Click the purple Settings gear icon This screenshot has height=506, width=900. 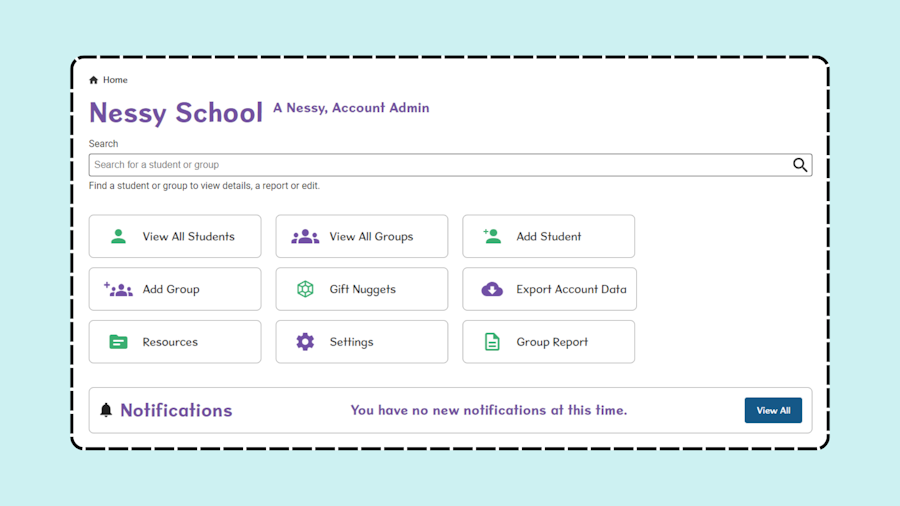[x=305, y=342]
